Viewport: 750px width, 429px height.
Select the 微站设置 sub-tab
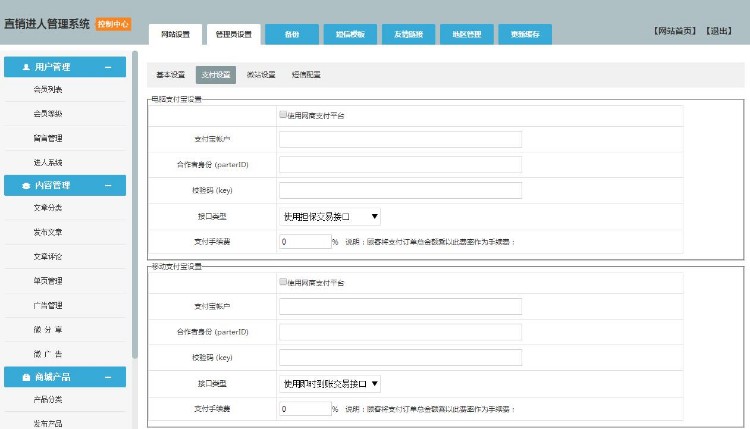click(x=261, y=75)
